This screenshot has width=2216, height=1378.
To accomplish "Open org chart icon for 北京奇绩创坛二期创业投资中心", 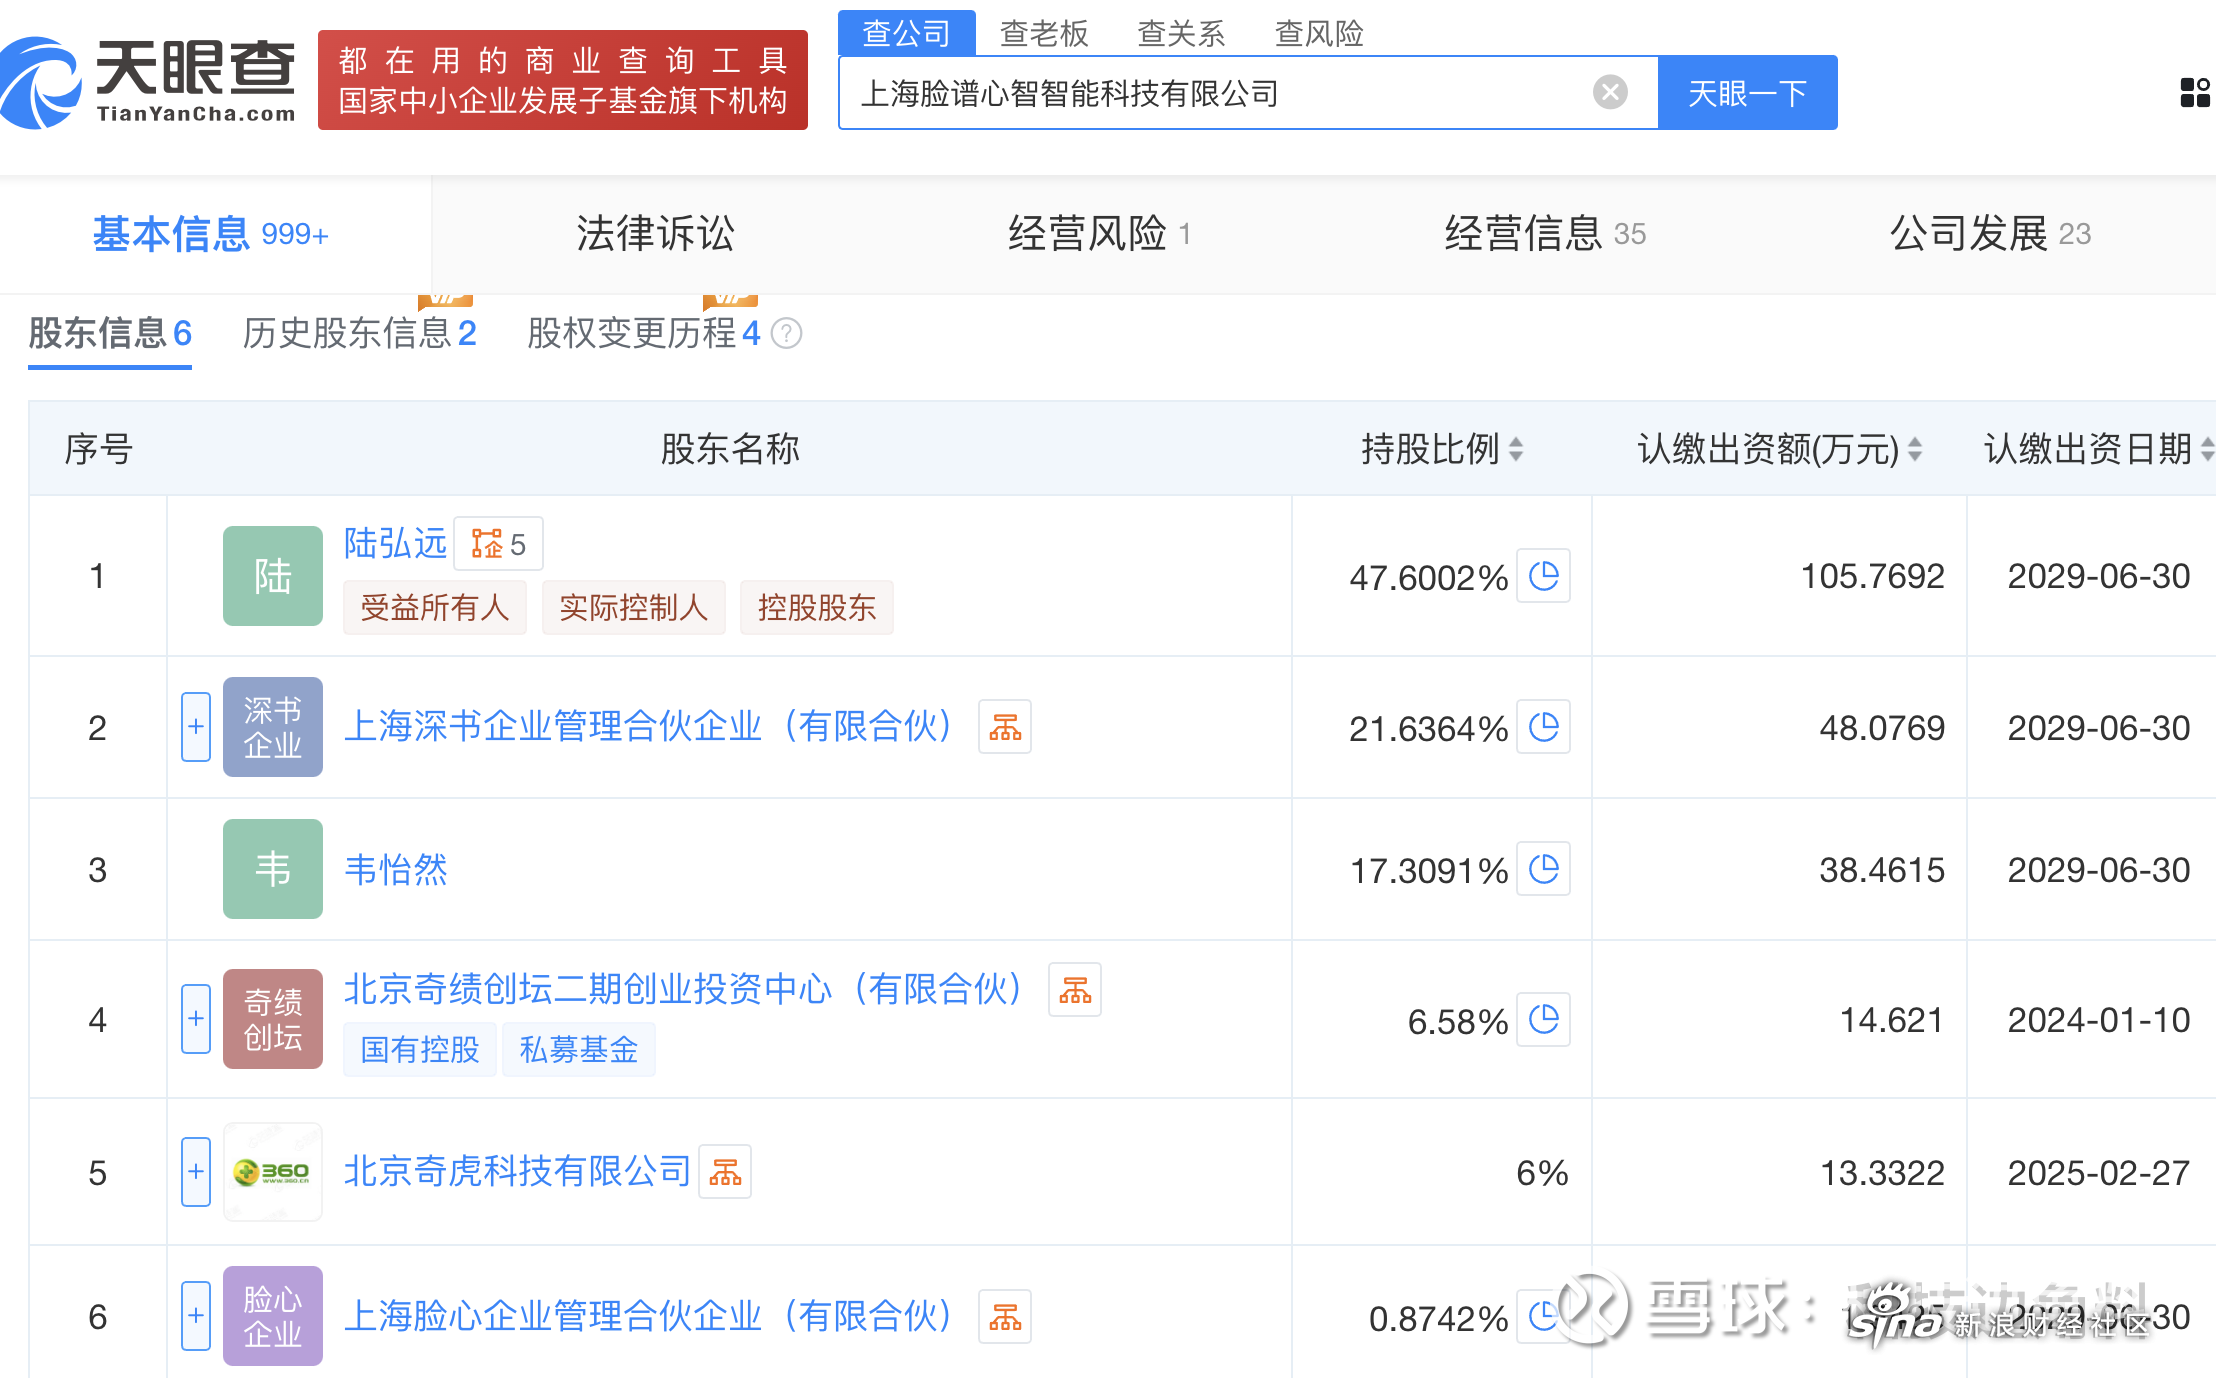I will tap(1075, 990).
